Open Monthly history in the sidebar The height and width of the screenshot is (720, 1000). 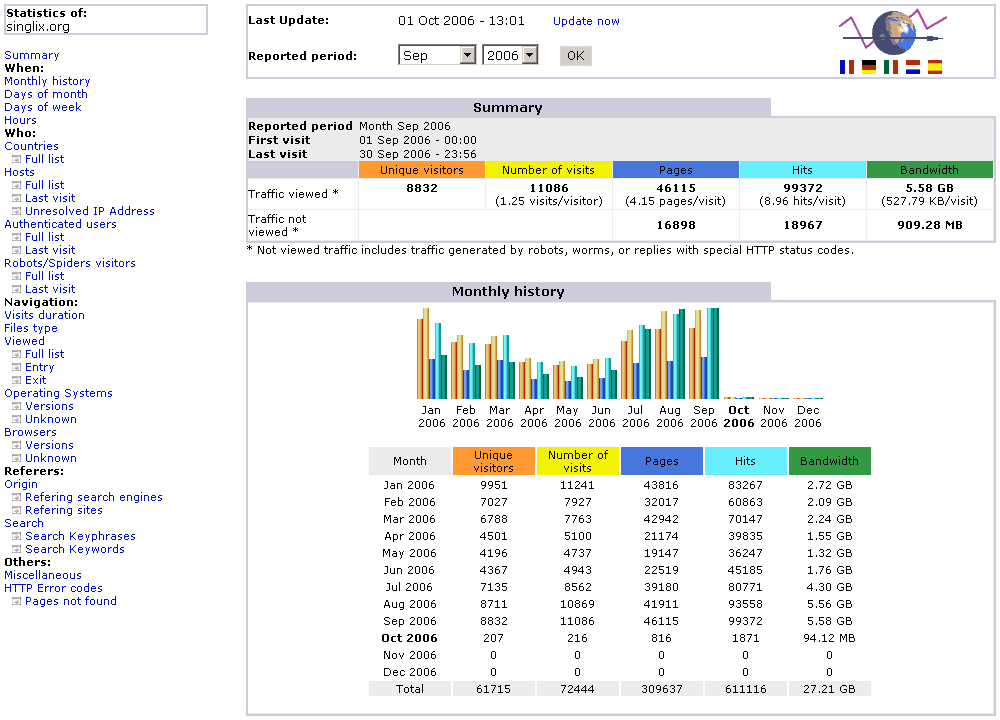click(x=47, y=81)
